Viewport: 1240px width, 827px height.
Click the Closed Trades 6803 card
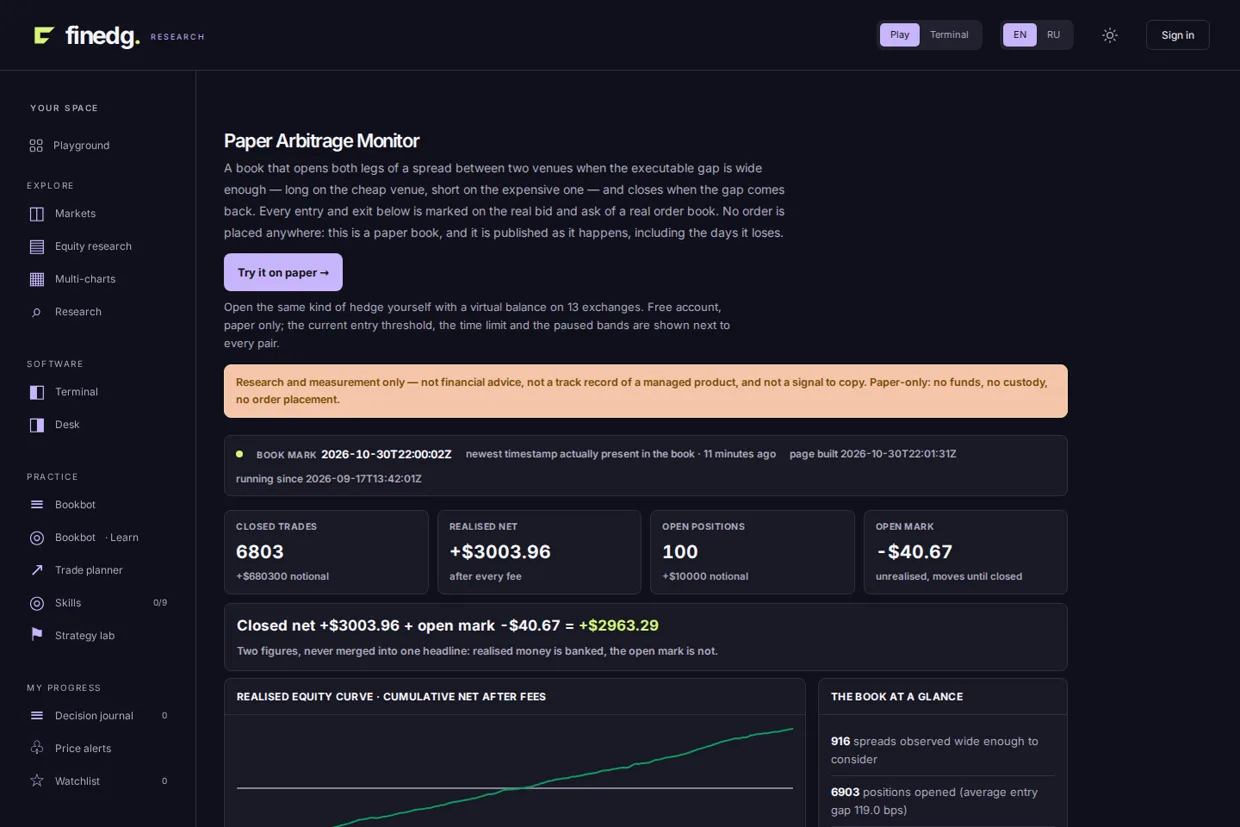[326, 552]
